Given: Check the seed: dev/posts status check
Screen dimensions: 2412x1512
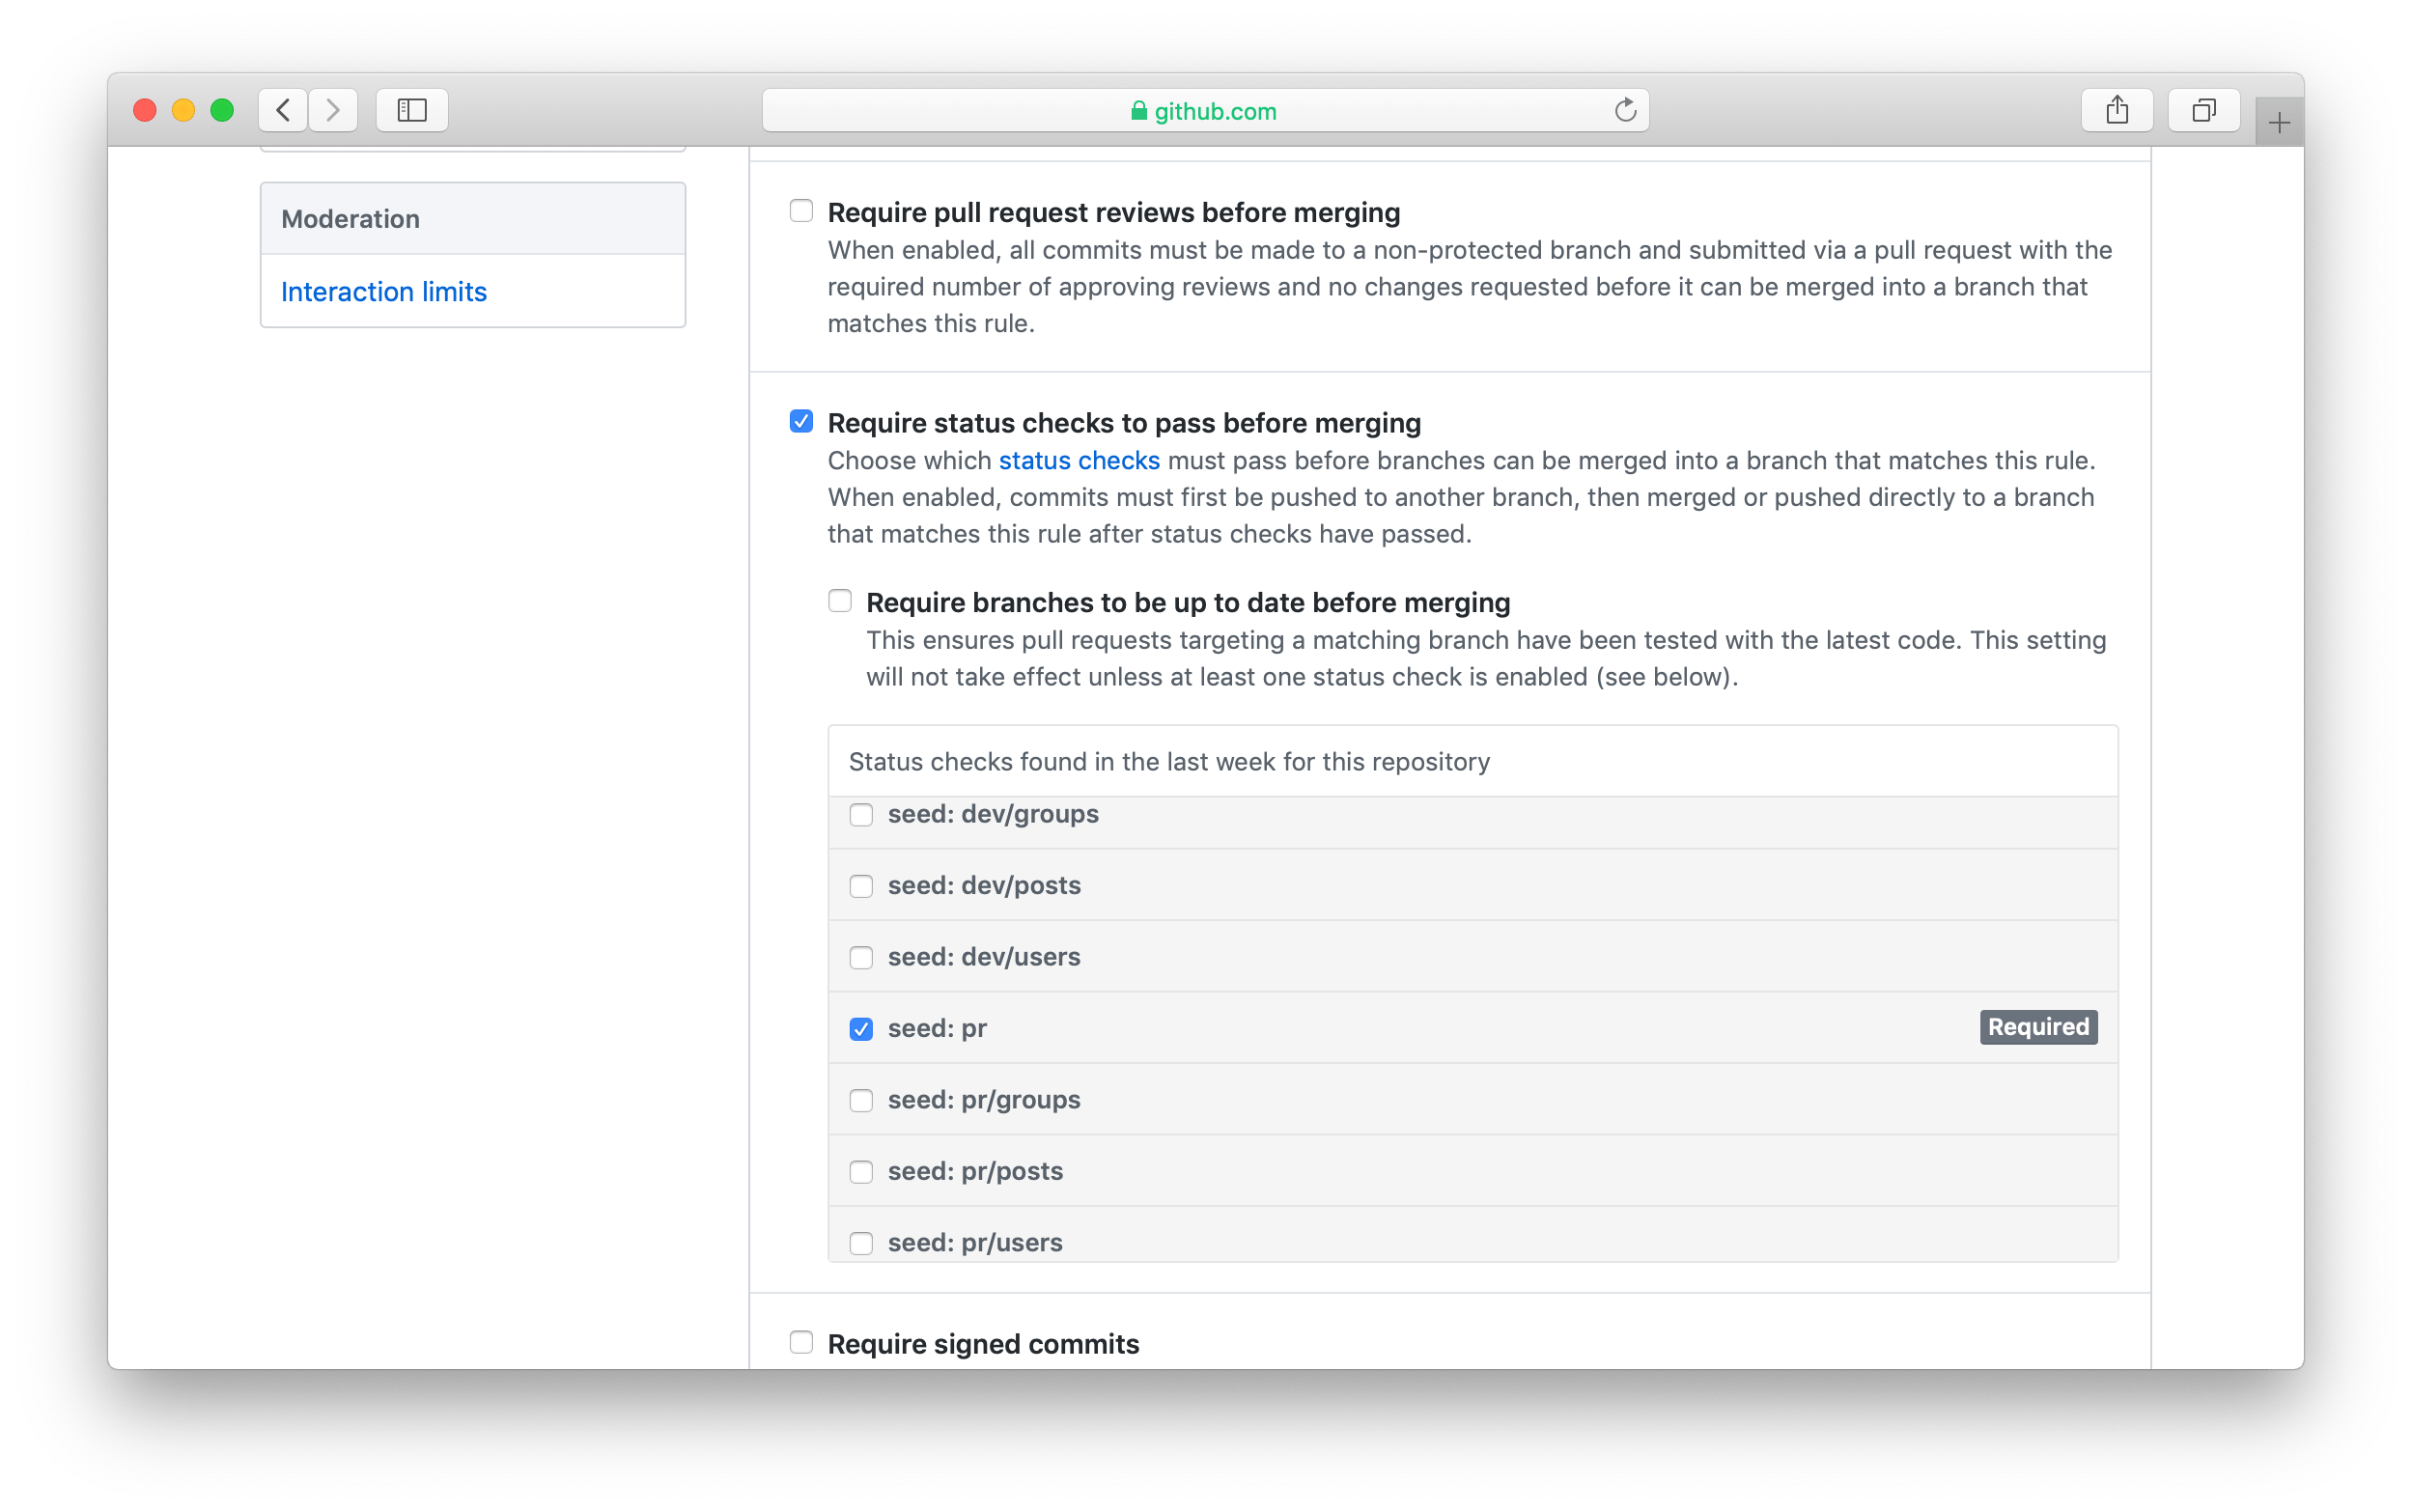Looking at the screenshot, I should tap(860, 885).
